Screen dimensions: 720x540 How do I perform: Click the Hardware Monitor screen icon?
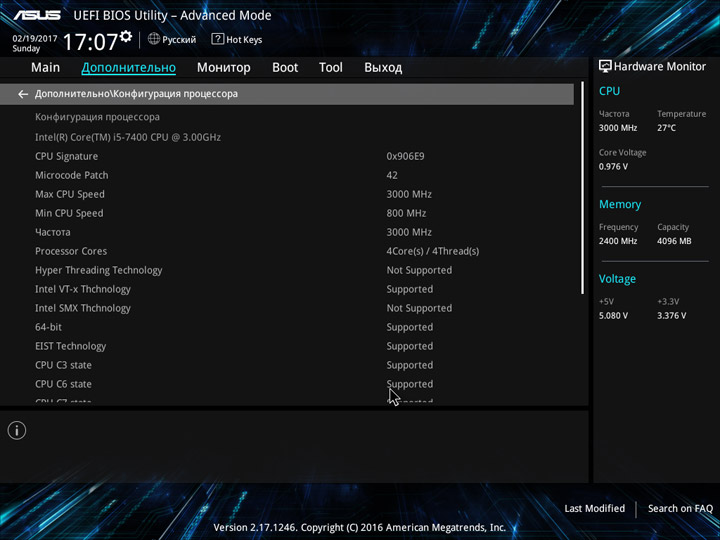[x=605, y=67]
